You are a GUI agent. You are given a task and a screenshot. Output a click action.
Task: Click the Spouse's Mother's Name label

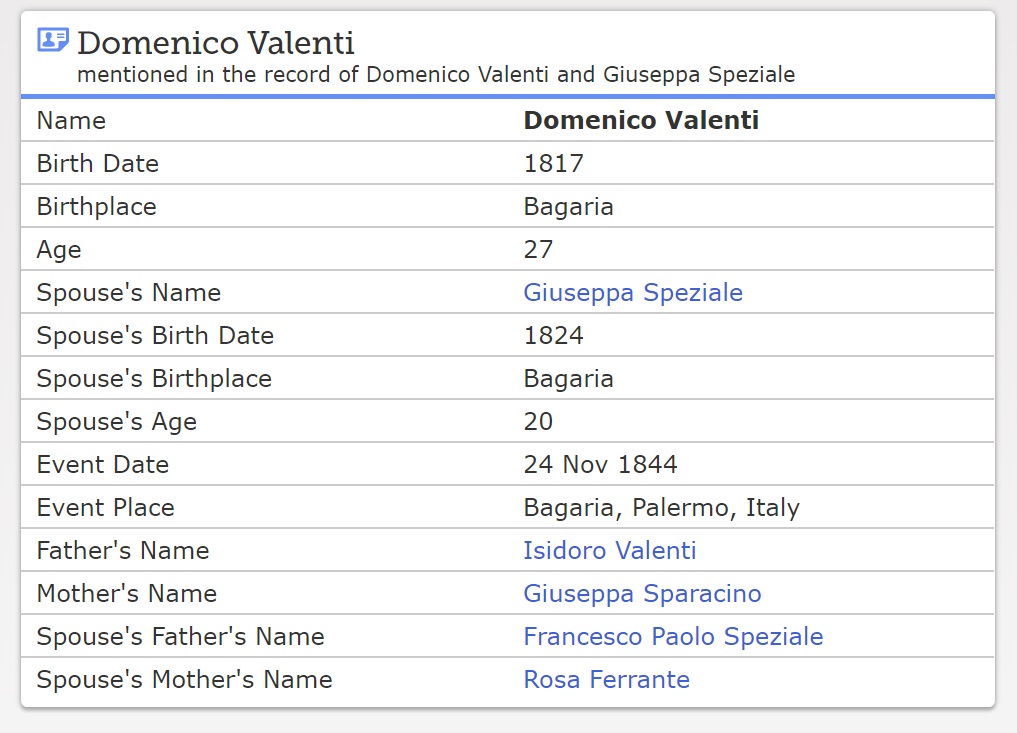(185, 680)
